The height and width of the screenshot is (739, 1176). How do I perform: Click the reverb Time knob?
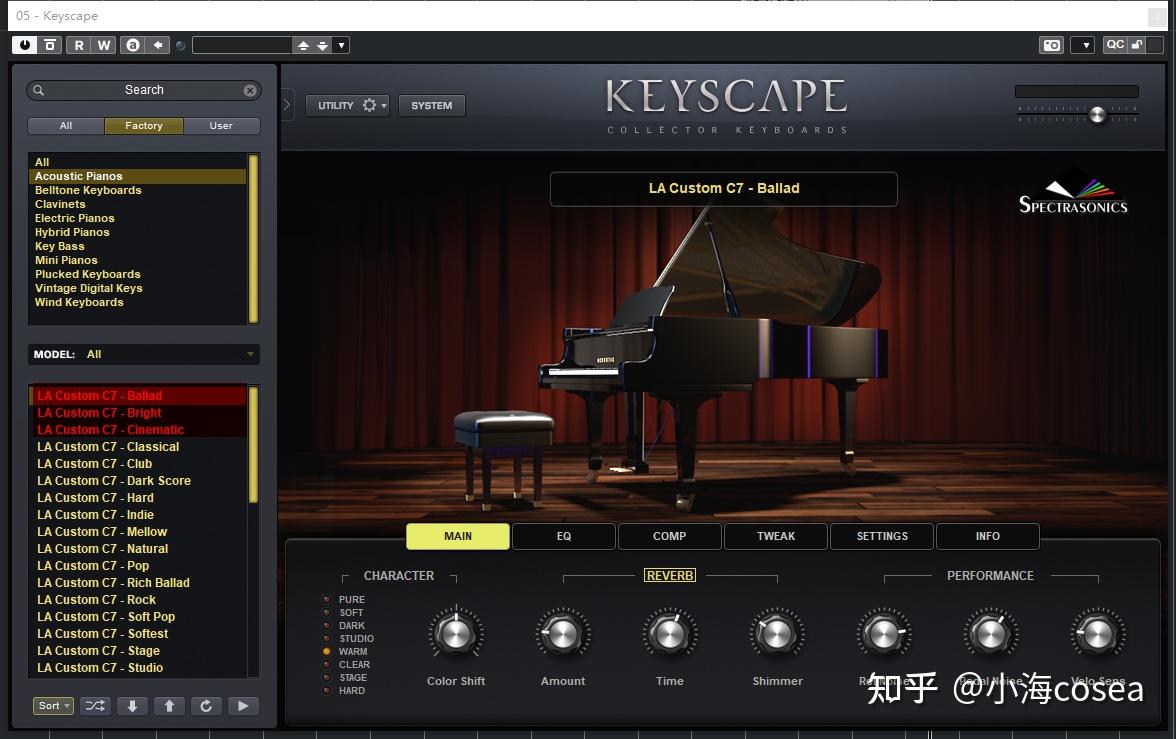[670, 634]
